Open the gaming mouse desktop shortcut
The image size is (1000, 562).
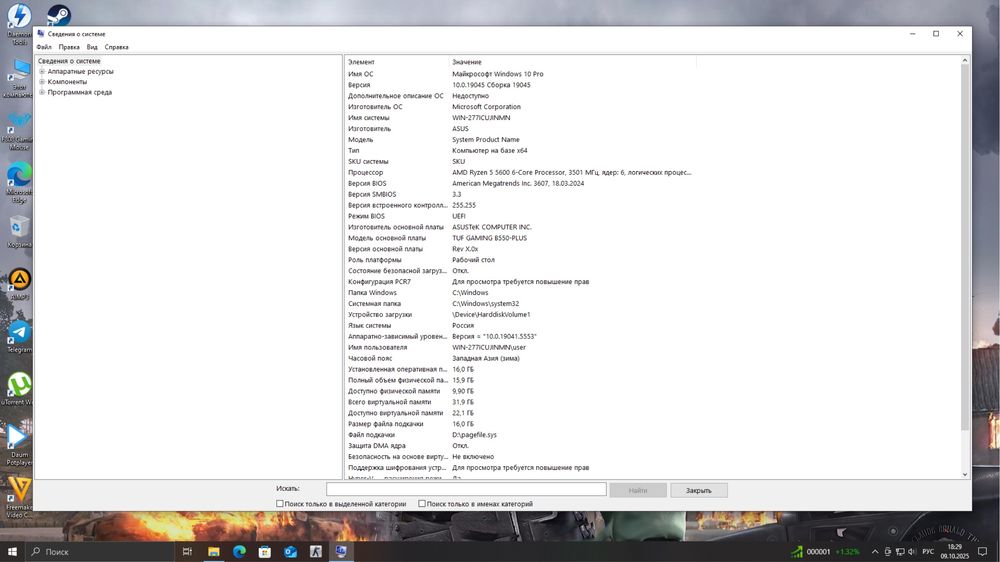(19, 131)
